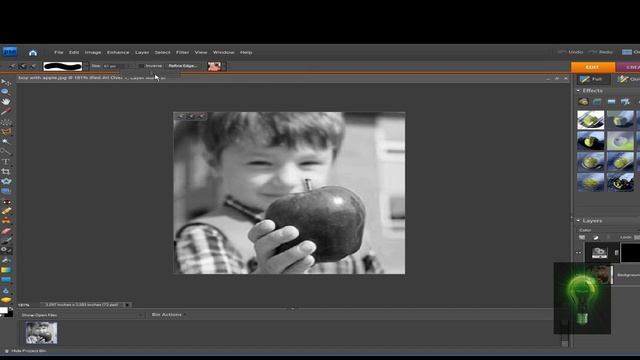Select the Magic Wand tool

click(6, 141)
